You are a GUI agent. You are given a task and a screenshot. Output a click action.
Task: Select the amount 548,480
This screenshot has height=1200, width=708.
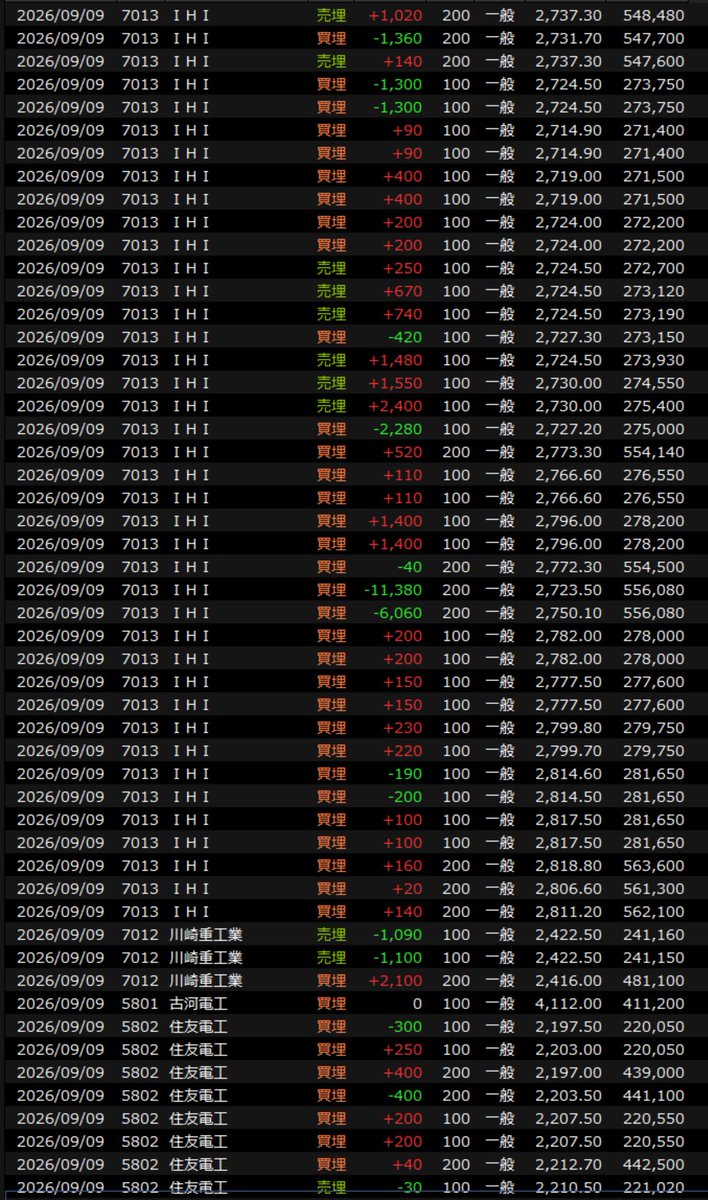(654, 15)
